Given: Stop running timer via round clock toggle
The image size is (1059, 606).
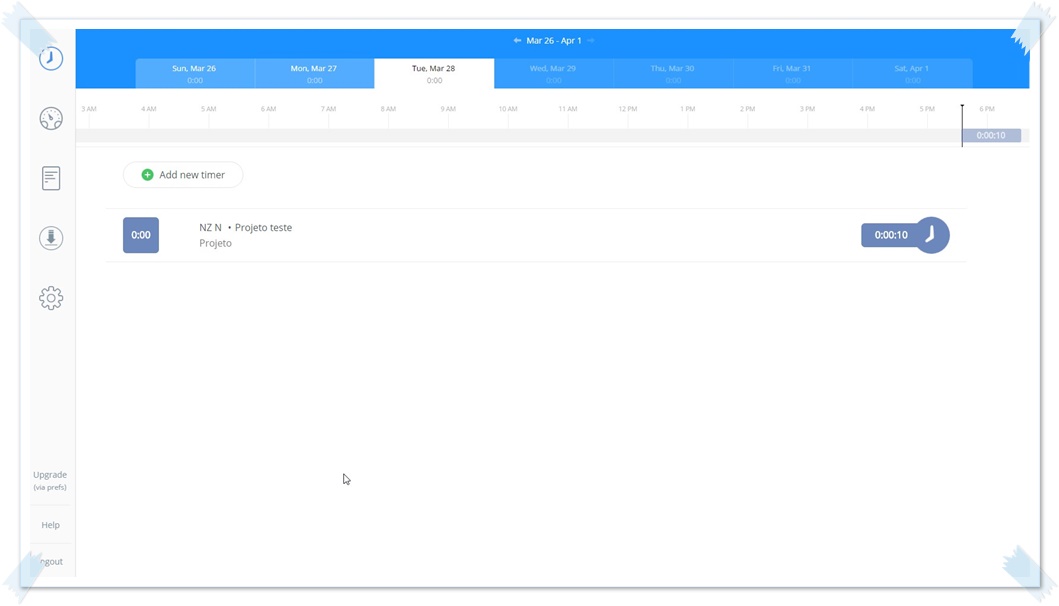Looking at the screenshot, I should (x=931, y=235).
